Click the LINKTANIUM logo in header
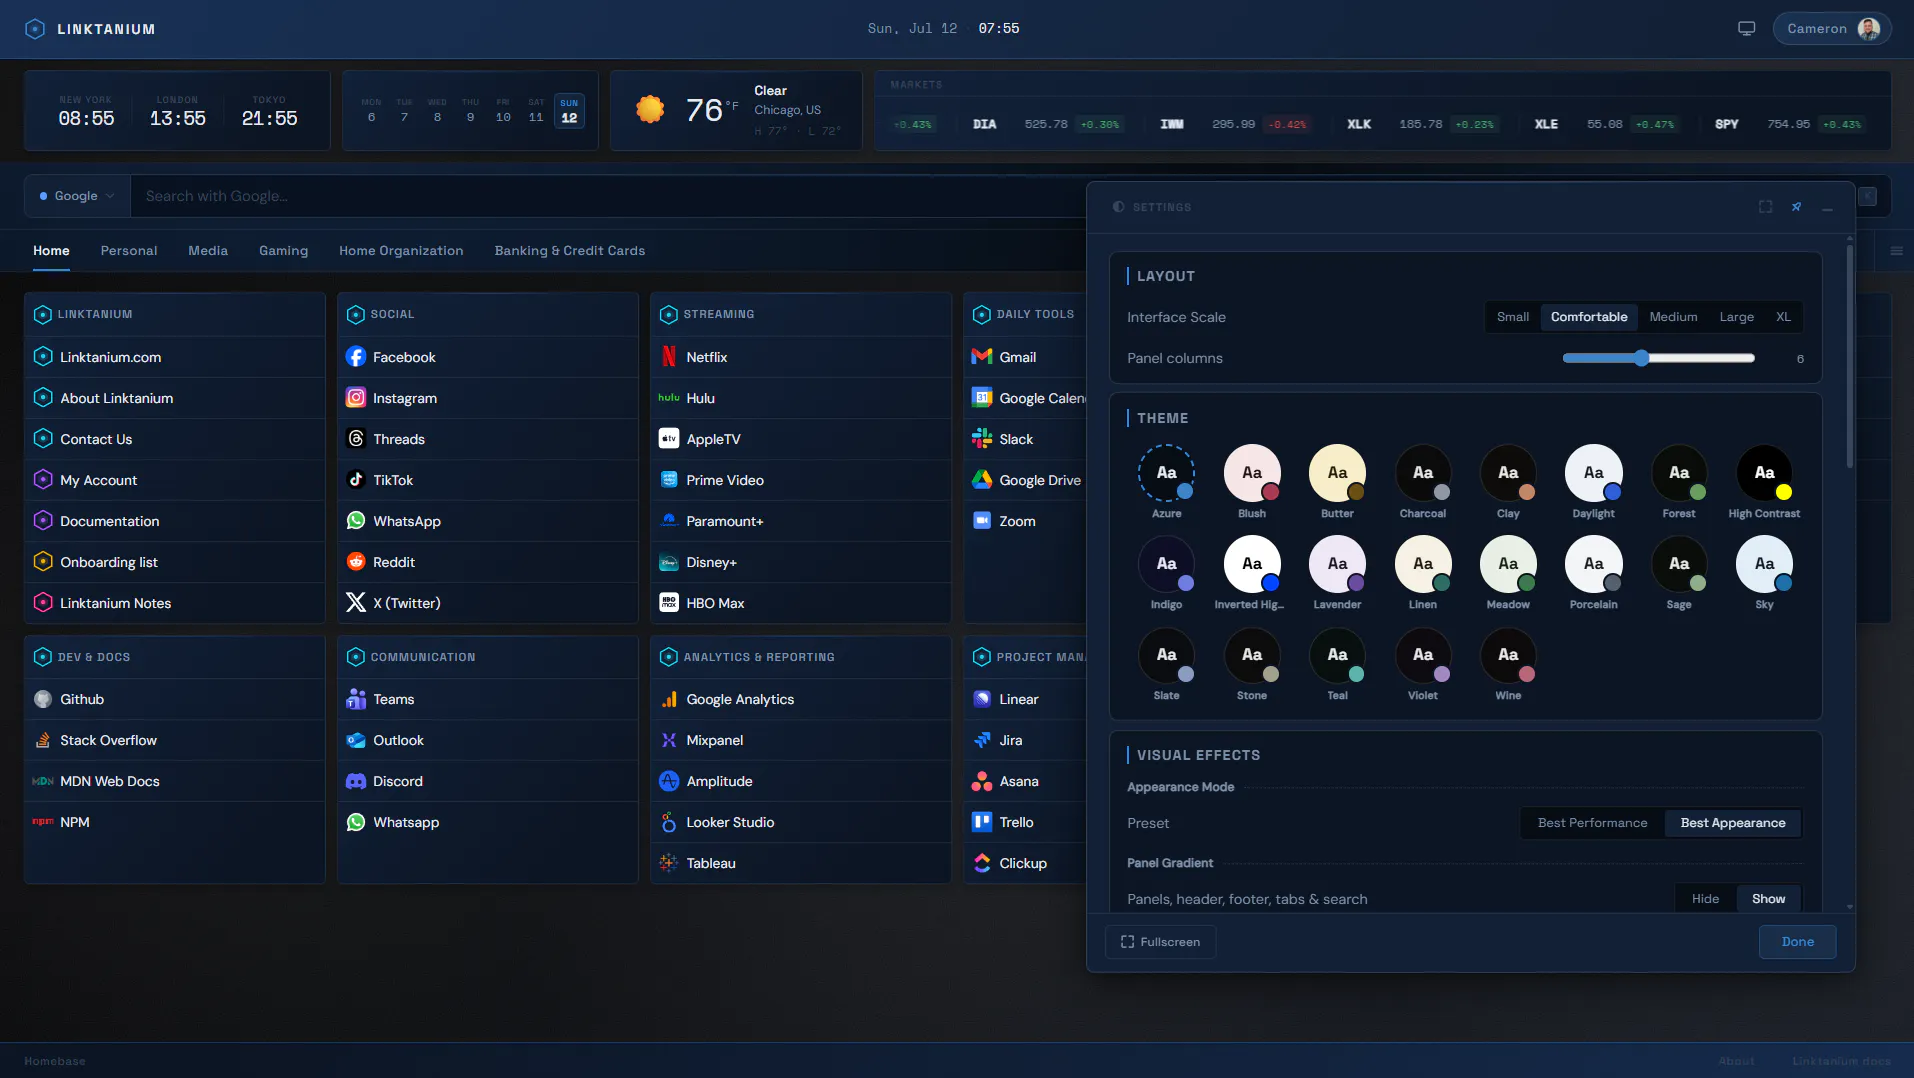The width and height of the screenshot is (1914, 1078). (90, 29)
